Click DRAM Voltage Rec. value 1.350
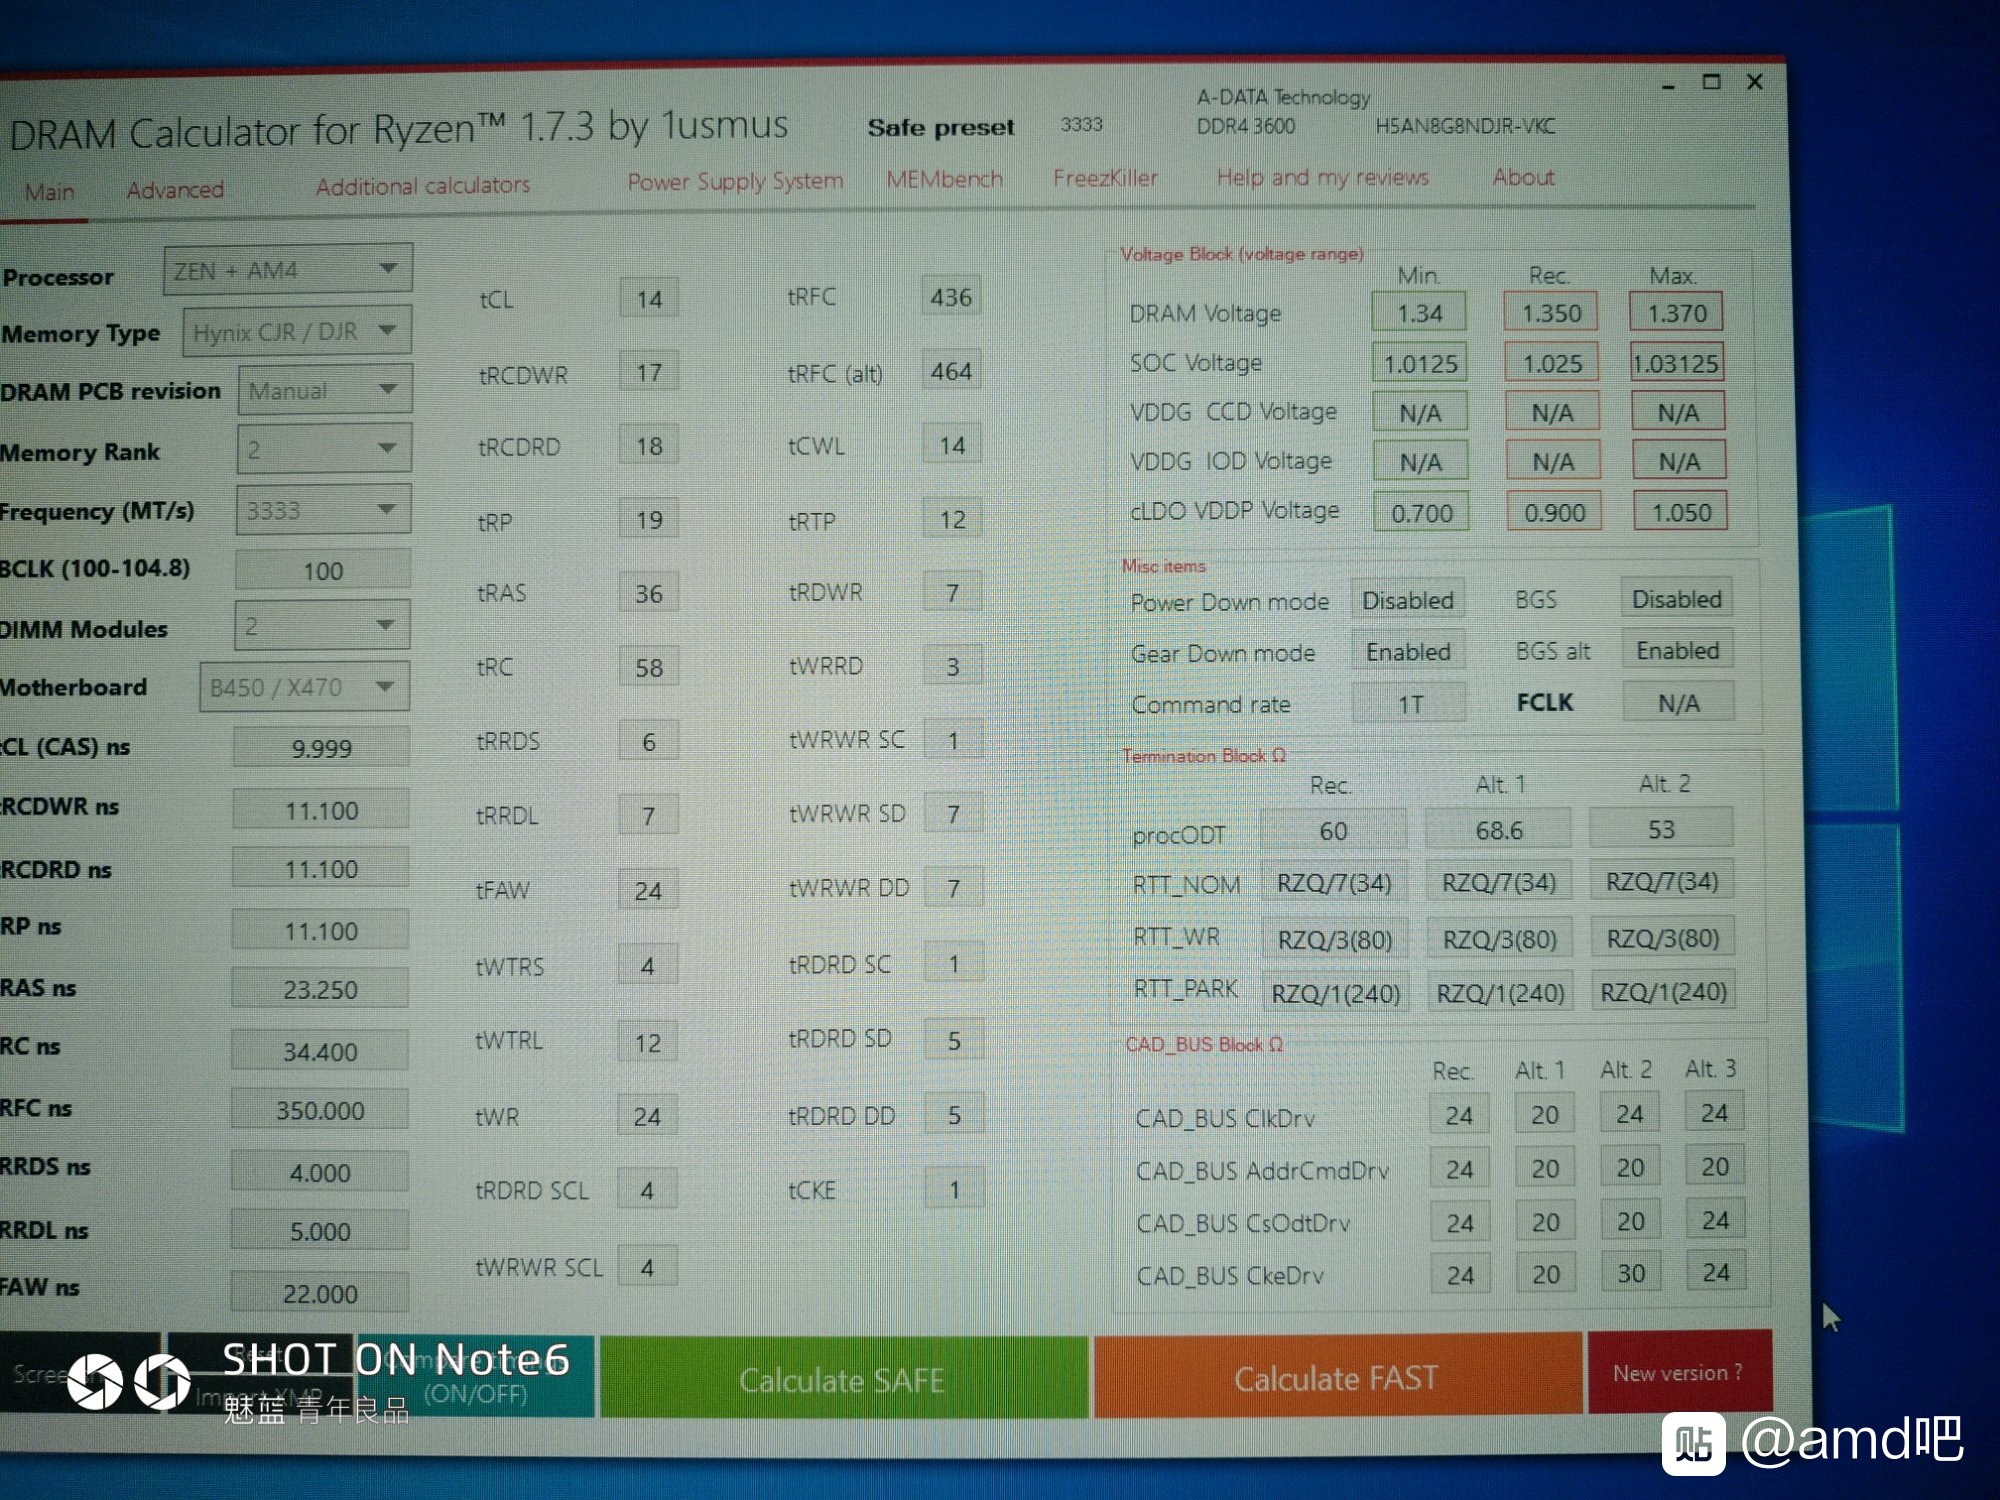Screen dimensions: 2000x1500 [1551, 312]
